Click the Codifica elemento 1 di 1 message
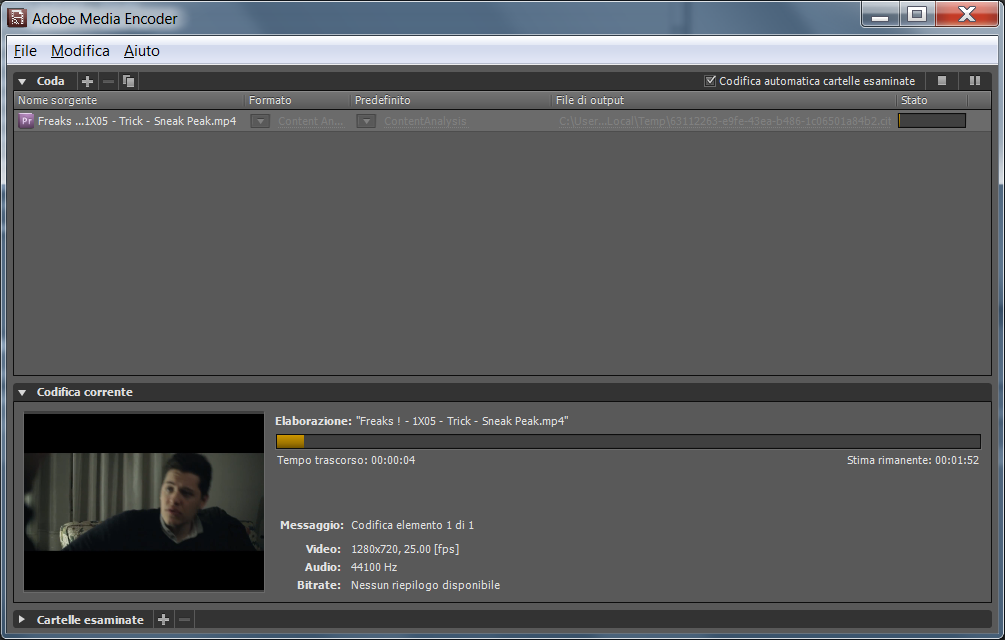The image size is (1005, 640). (412, 525)
